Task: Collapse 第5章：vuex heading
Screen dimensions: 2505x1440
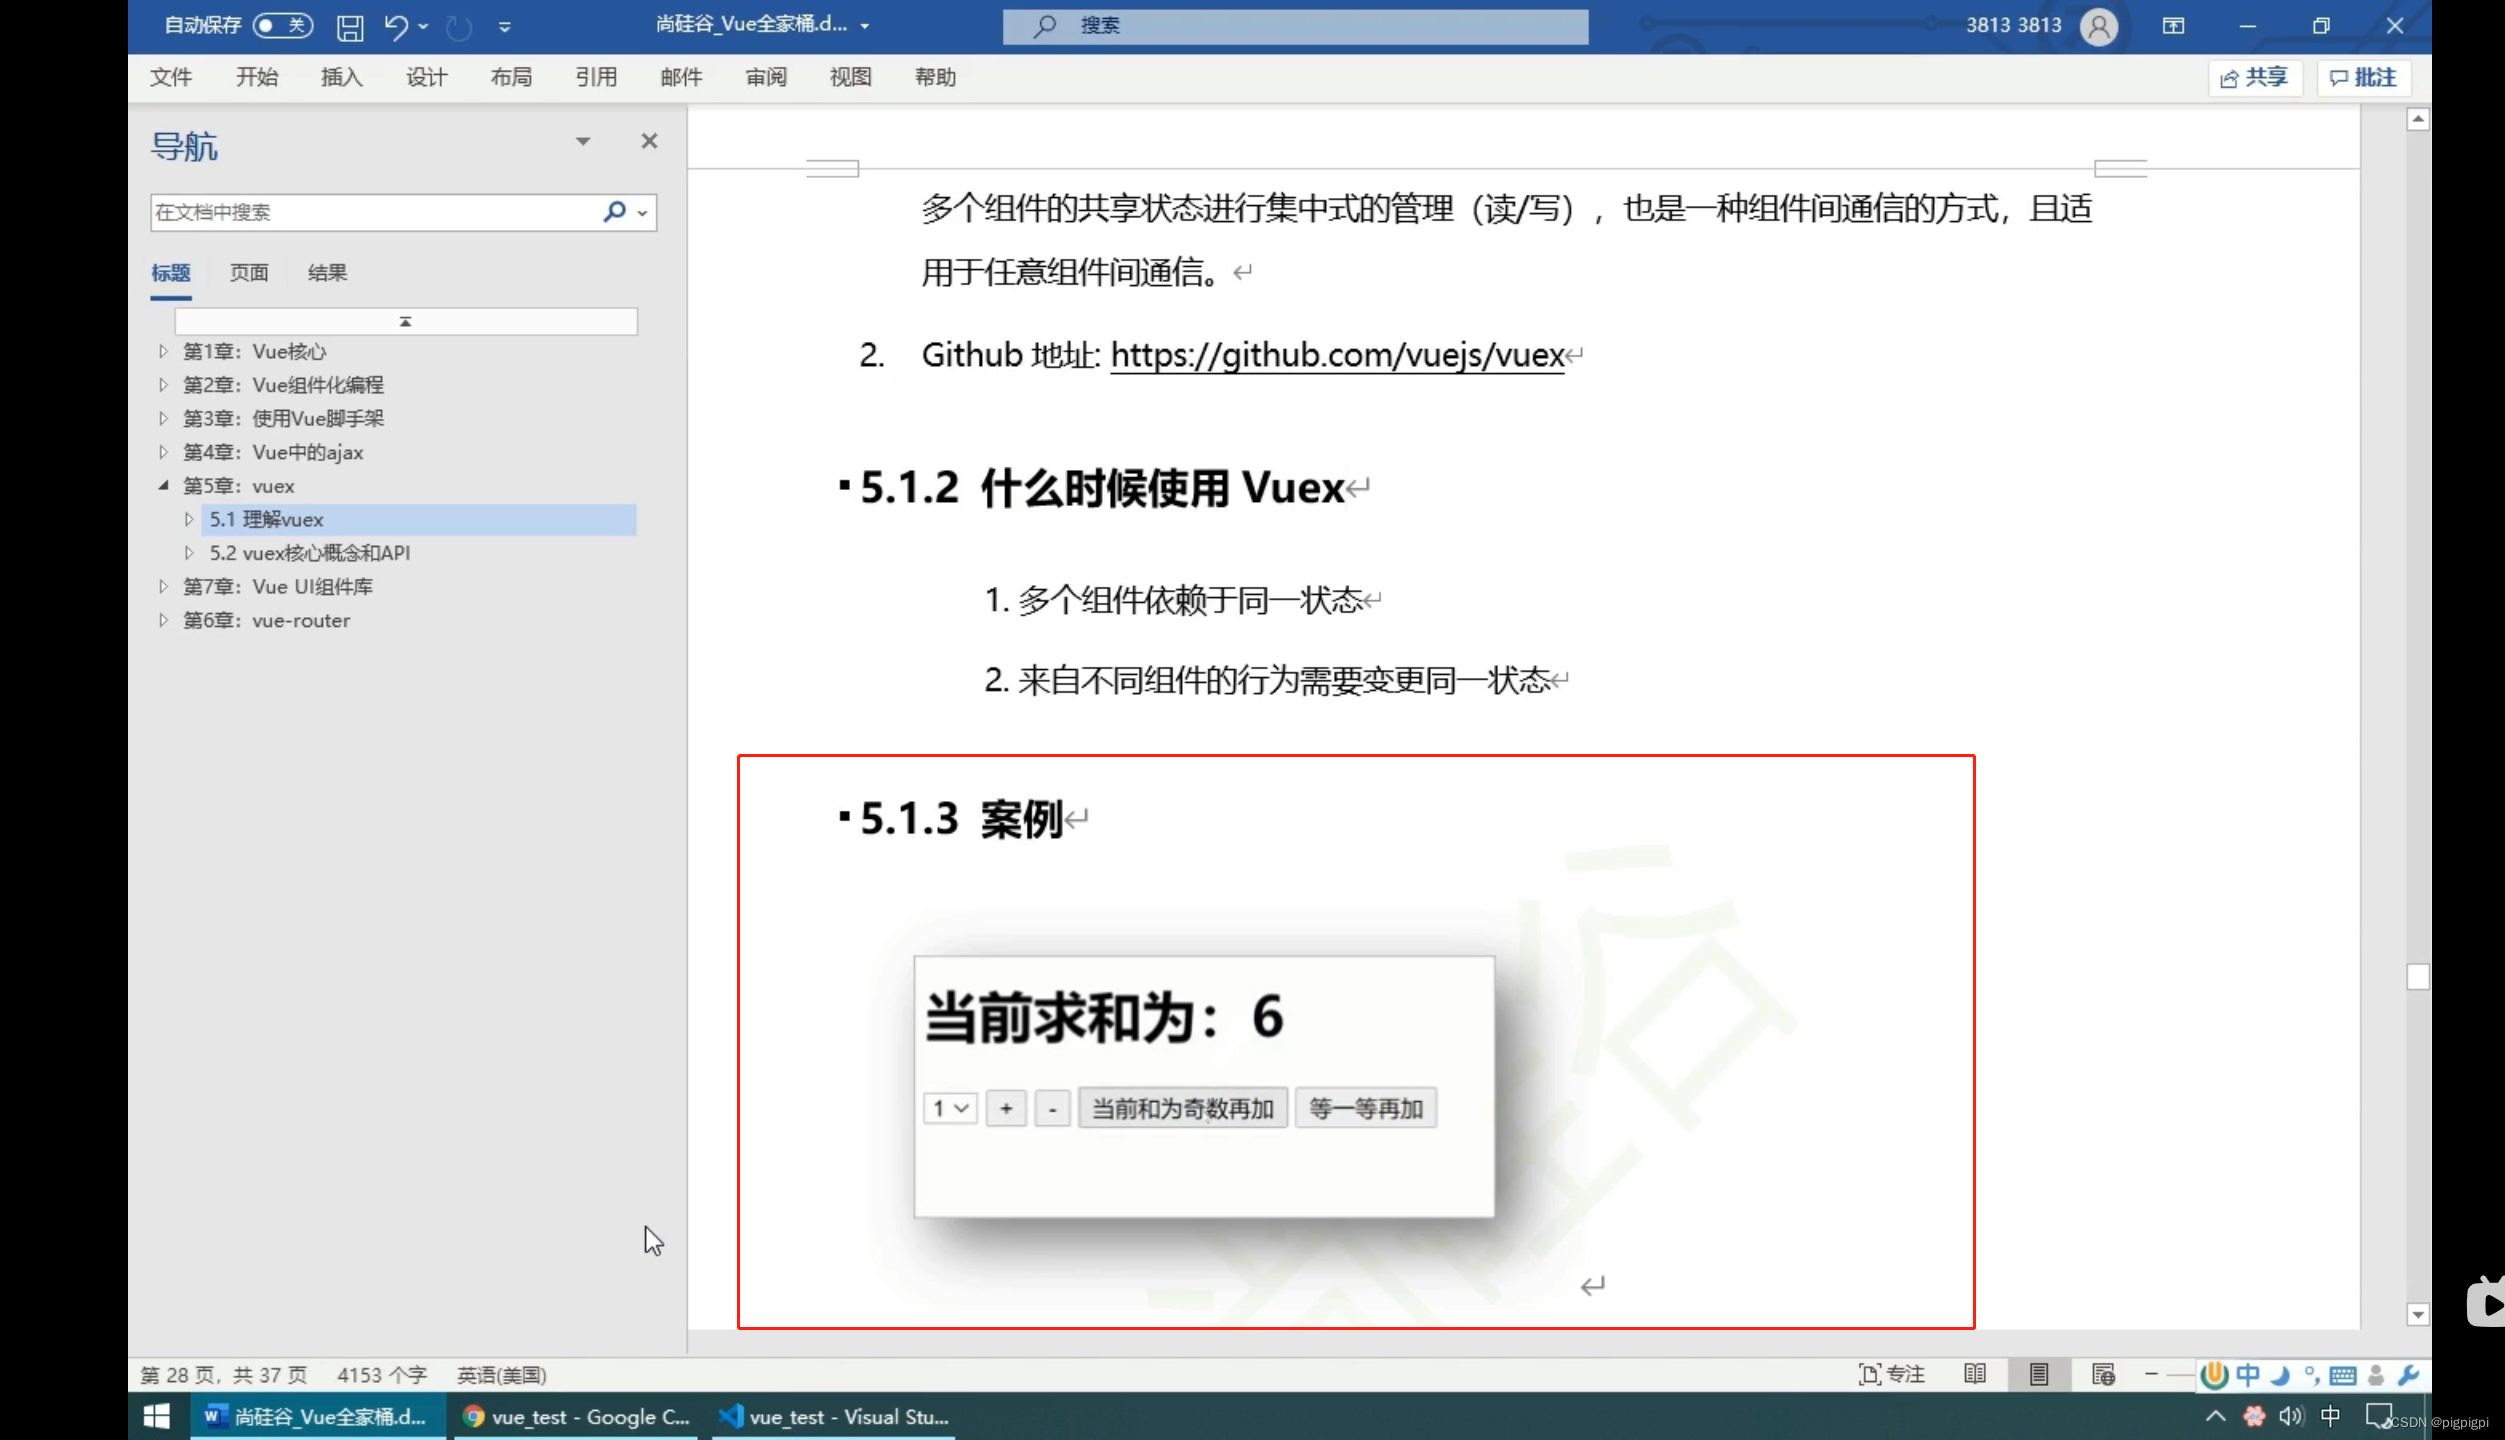Action: (x=163, y=486)
